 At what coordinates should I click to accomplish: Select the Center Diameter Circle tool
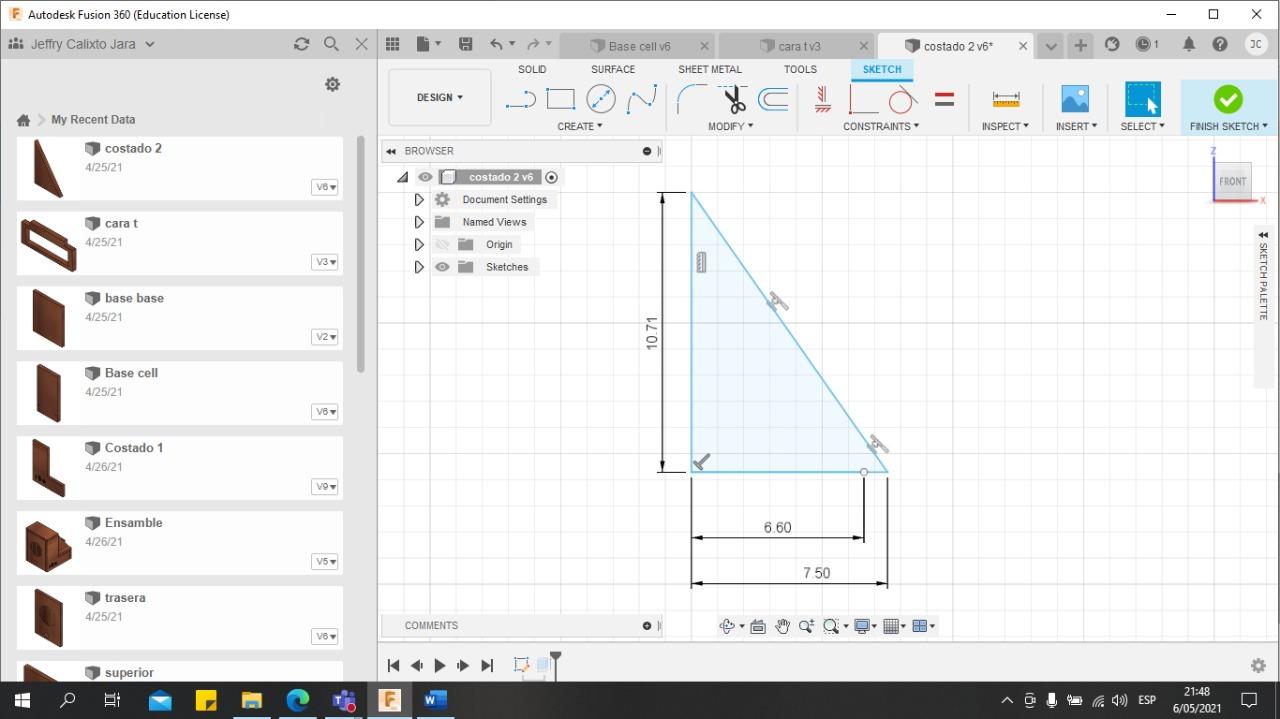[x=600, y=99]
